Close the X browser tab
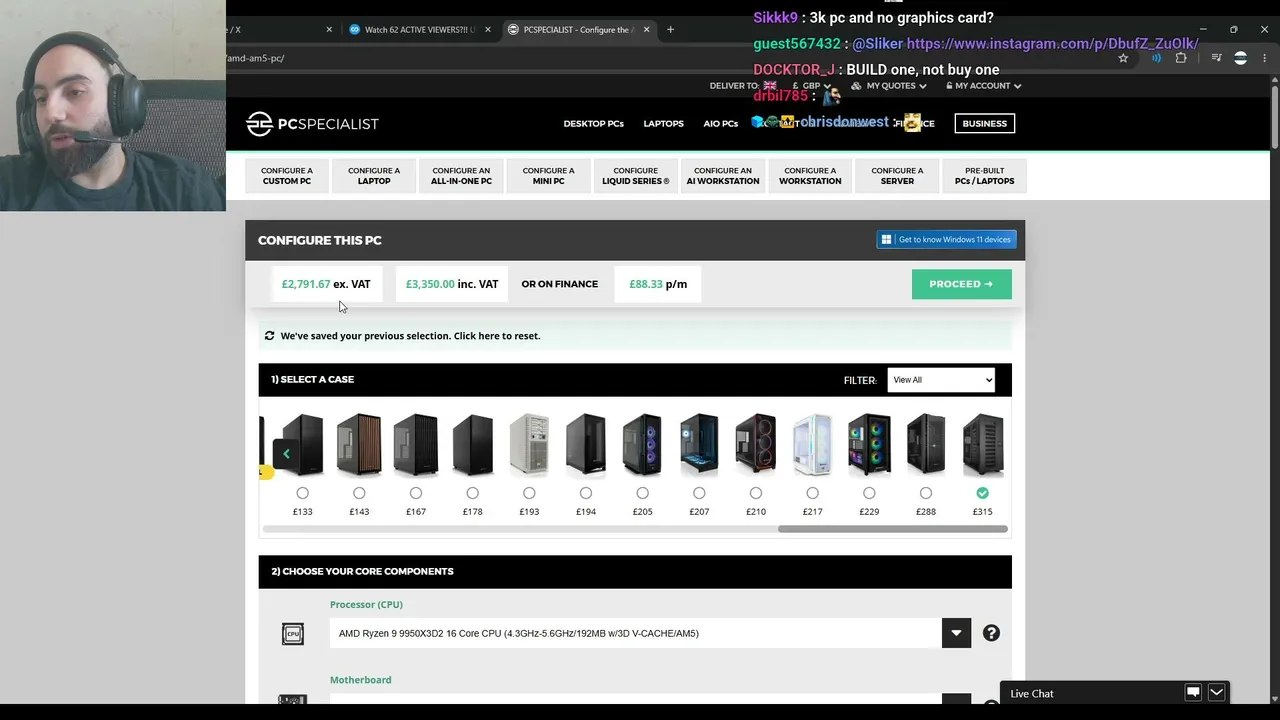The width and height of the screenshot is (1280, 720). 329,29
